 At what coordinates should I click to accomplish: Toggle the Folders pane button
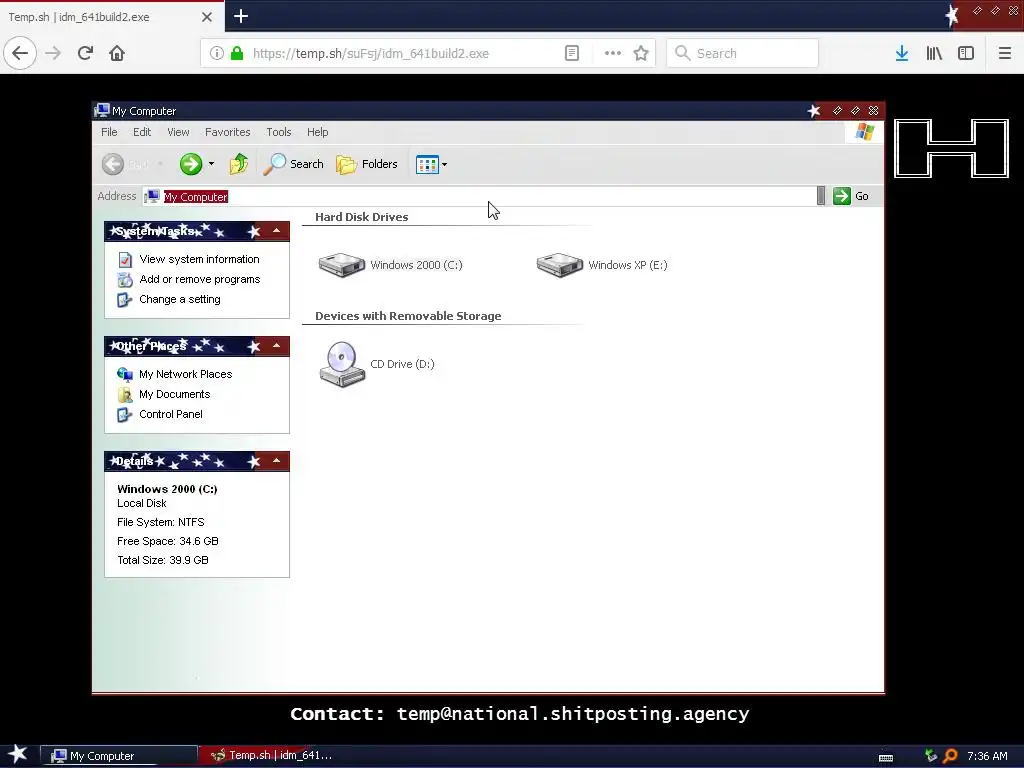(x=367, y=164)
